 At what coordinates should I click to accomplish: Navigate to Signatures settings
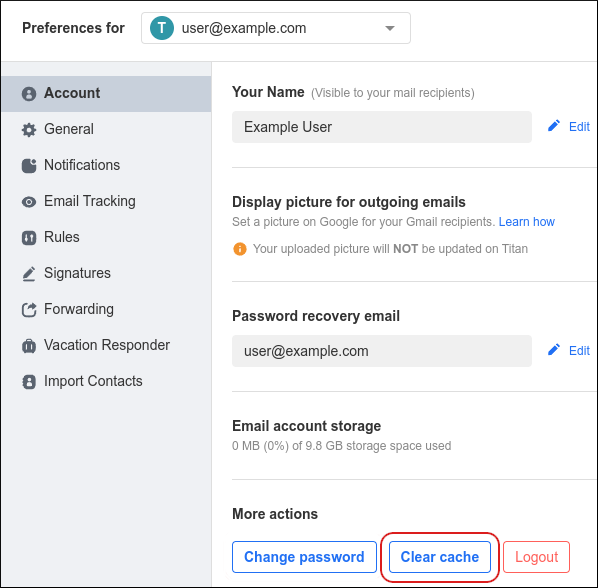click(106, 274)
